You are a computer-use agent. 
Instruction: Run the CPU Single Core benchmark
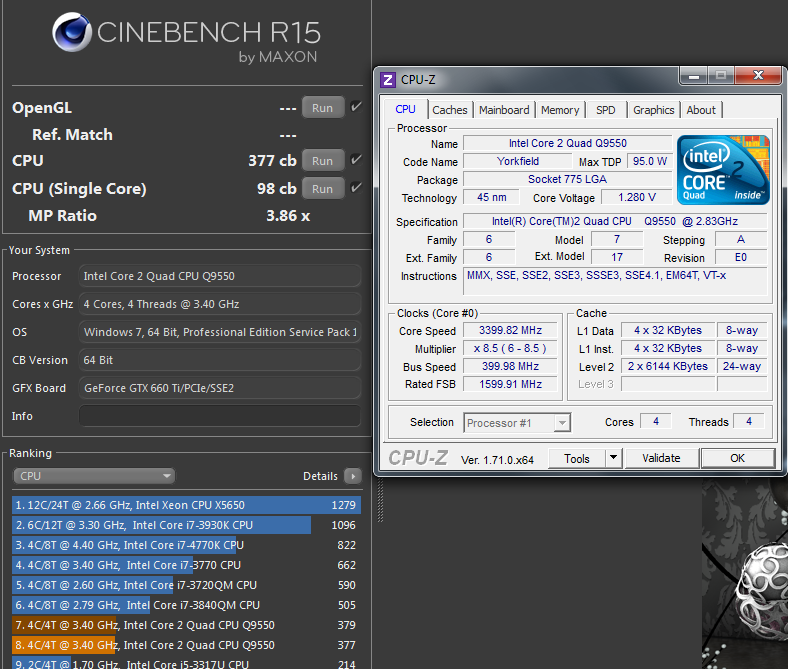click(x=323, y=188)
